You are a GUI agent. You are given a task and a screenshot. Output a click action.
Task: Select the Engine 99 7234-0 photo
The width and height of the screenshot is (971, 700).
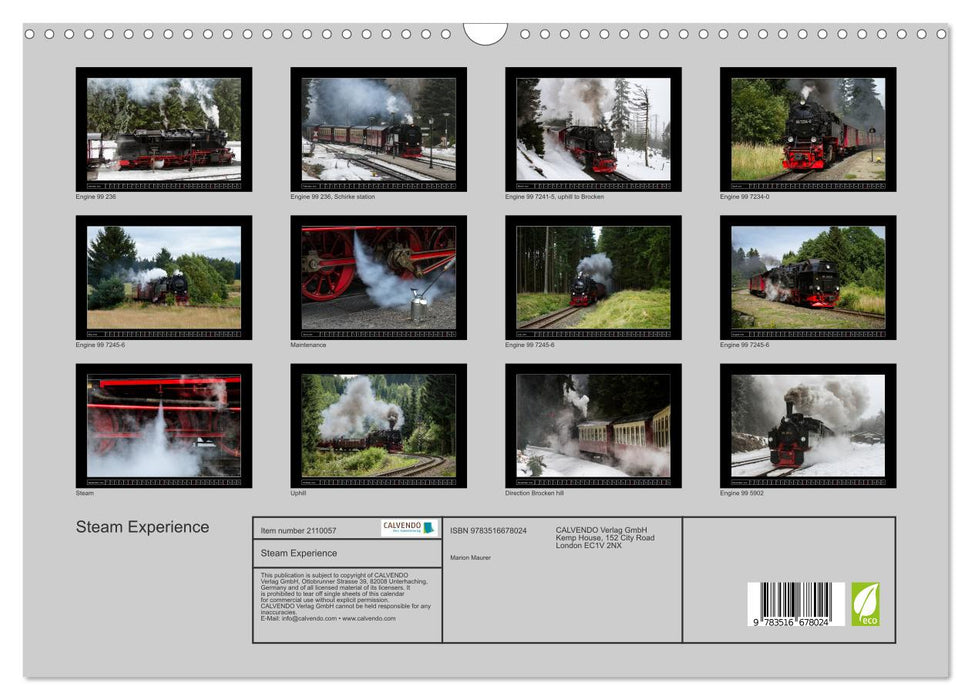pyautogui.click(x=807, y=129)
